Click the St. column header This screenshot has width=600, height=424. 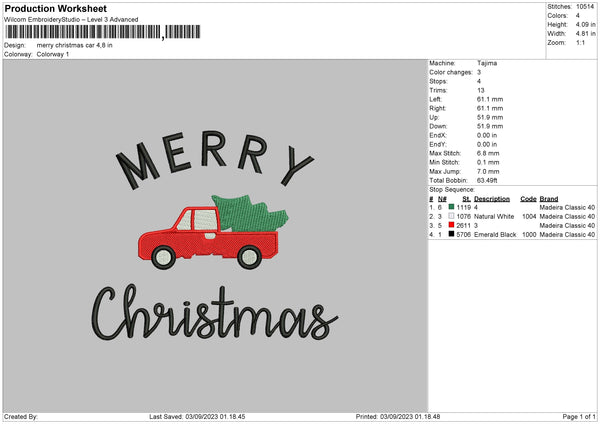click(466, 199)
